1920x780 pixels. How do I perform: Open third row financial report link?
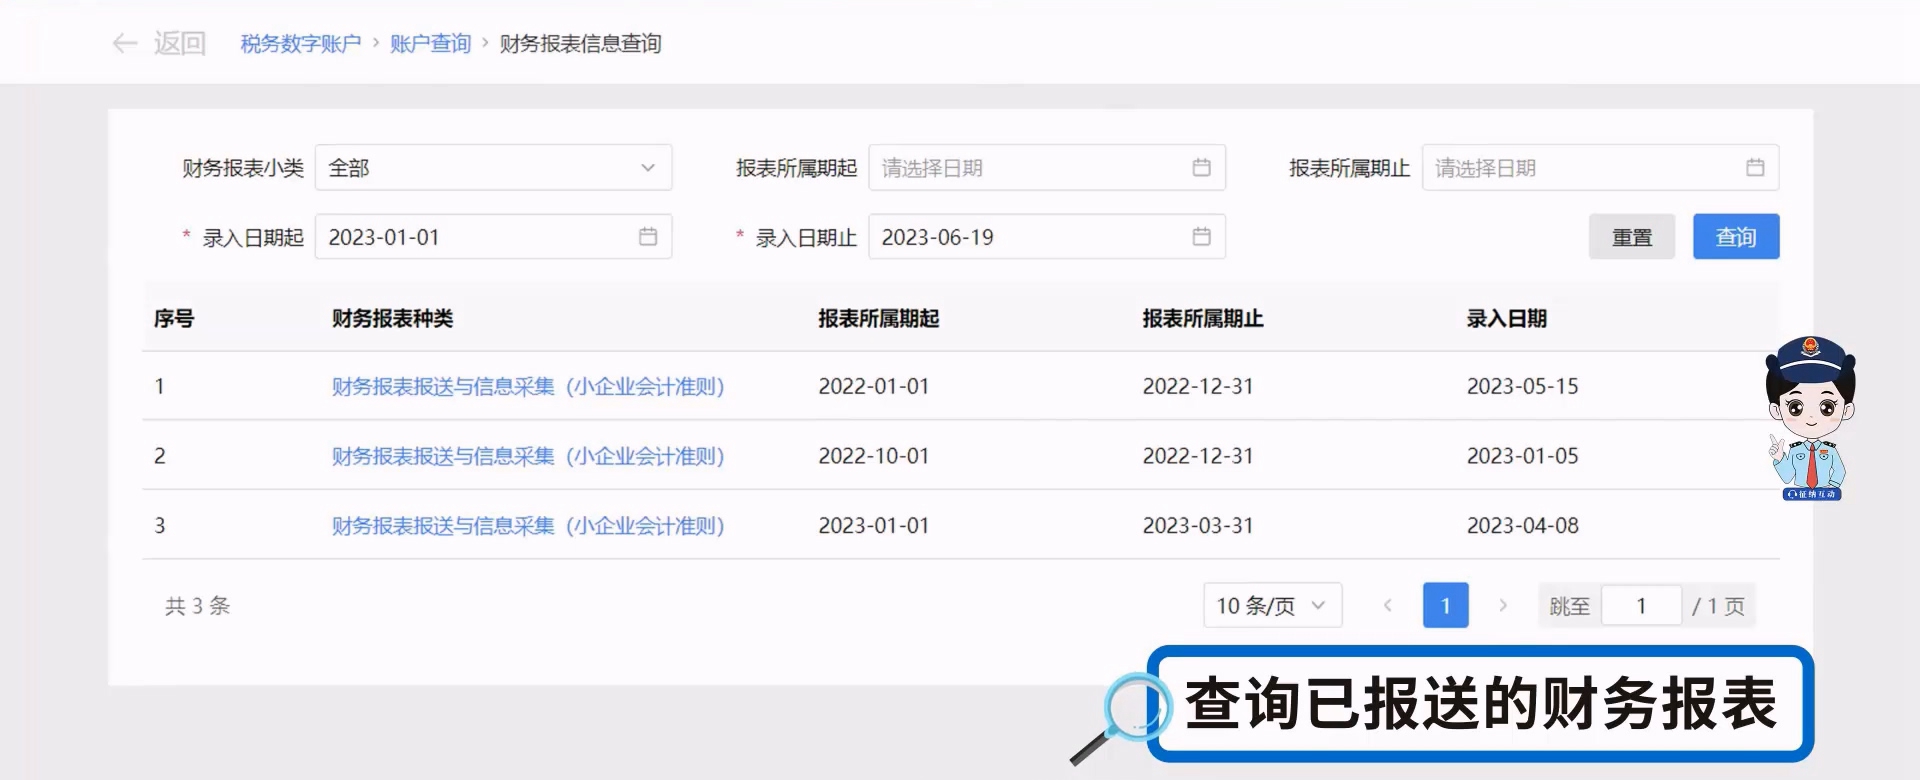pos(527,526)
